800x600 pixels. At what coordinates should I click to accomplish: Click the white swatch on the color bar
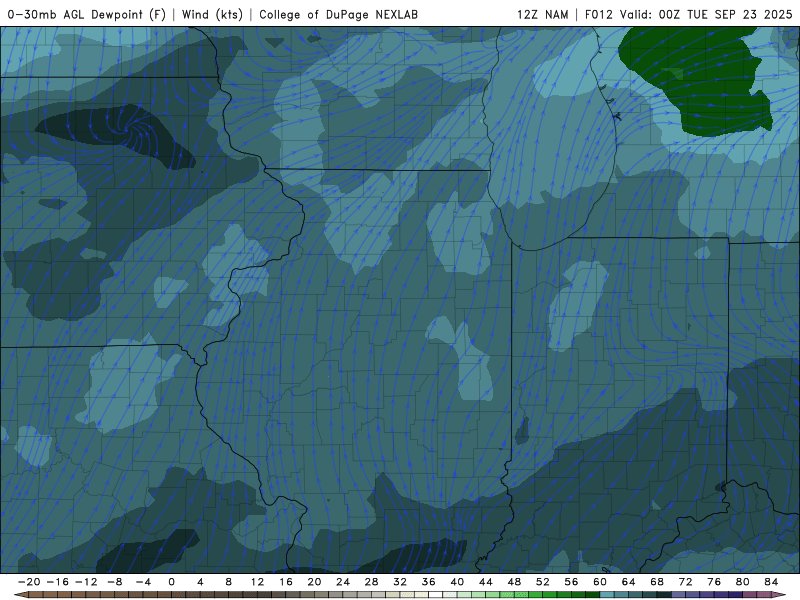click(x=436, y=595)
